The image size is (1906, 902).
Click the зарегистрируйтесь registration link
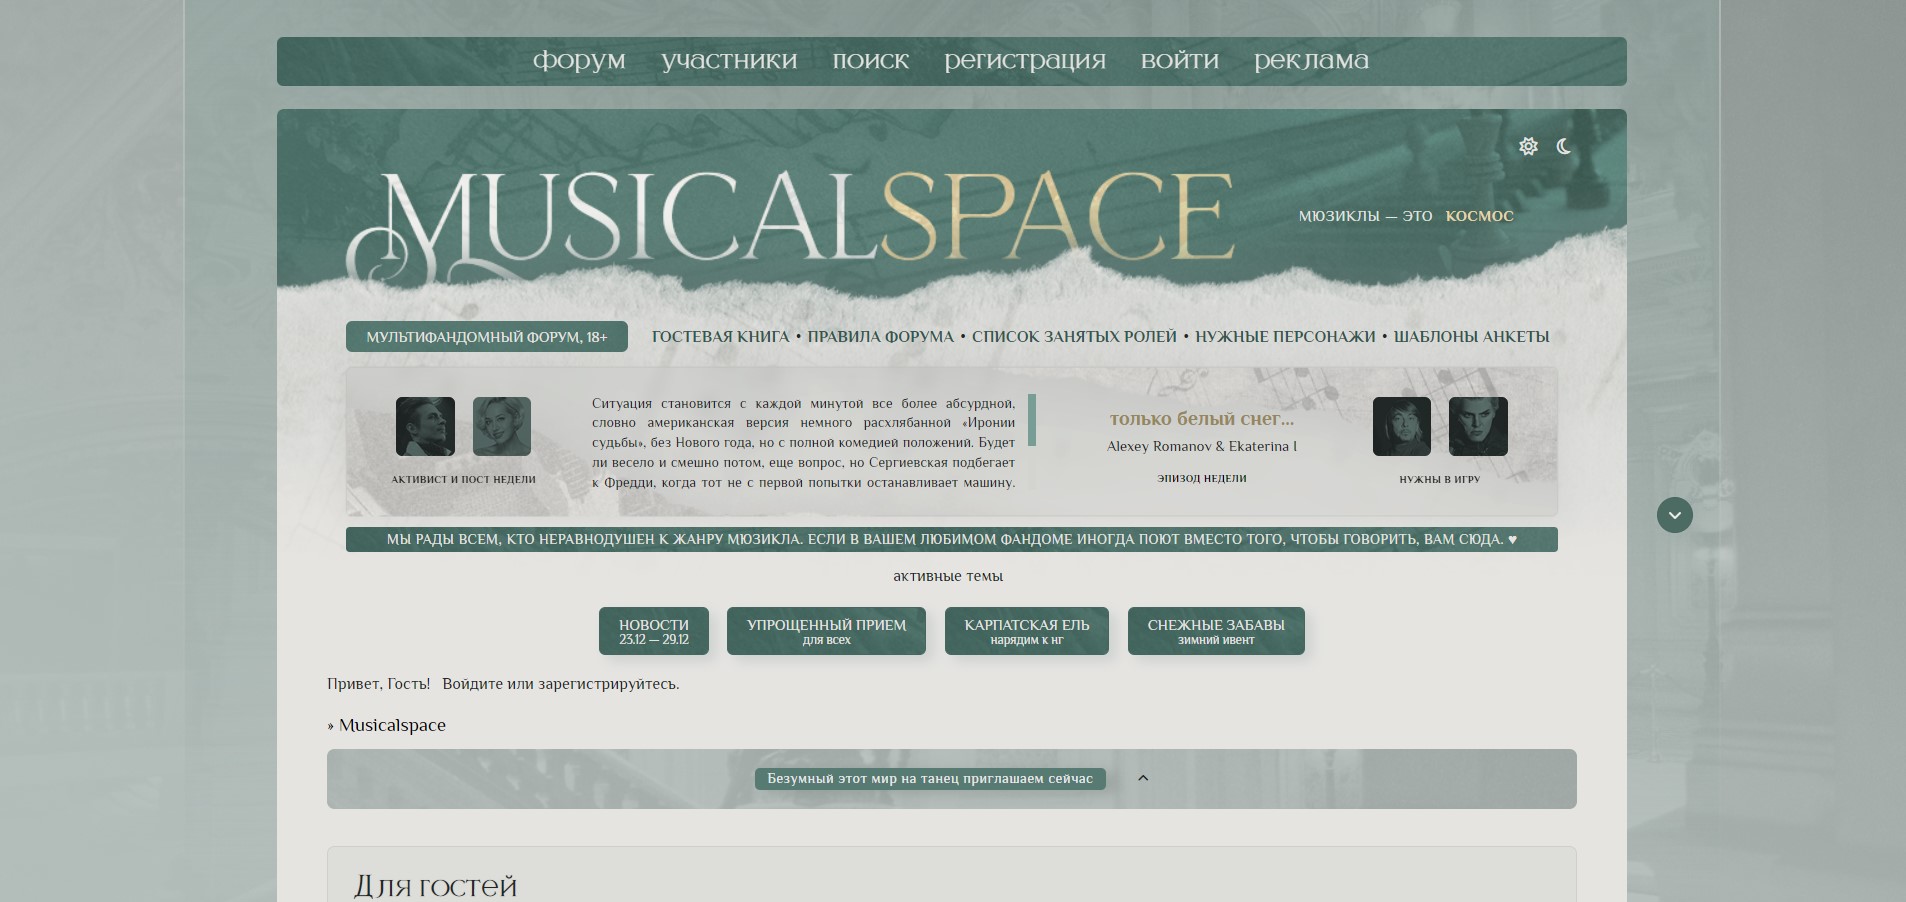point(607,684)
